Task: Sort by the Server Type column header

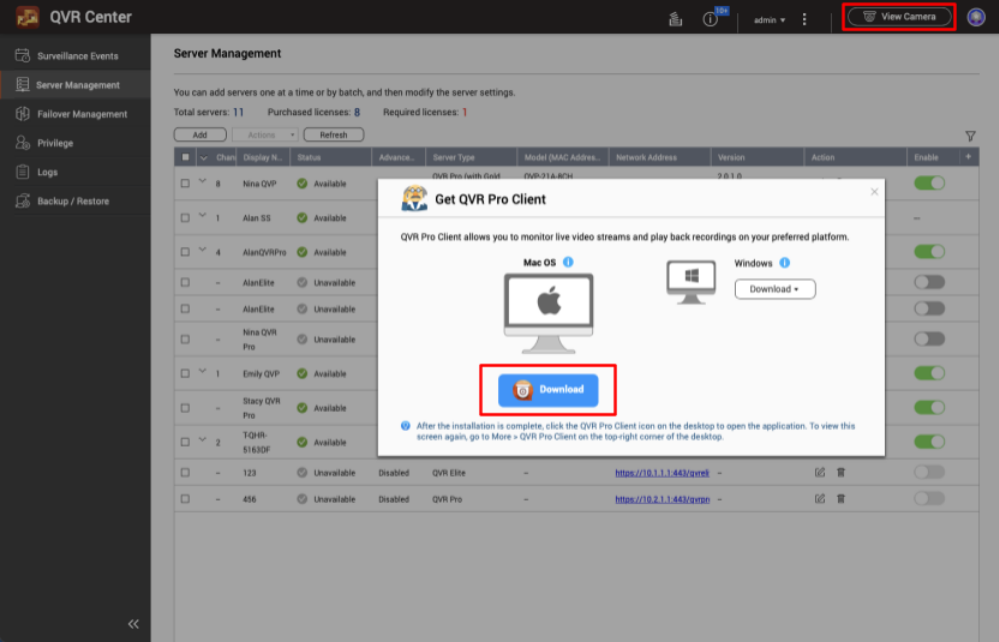Action: [471, 157]
